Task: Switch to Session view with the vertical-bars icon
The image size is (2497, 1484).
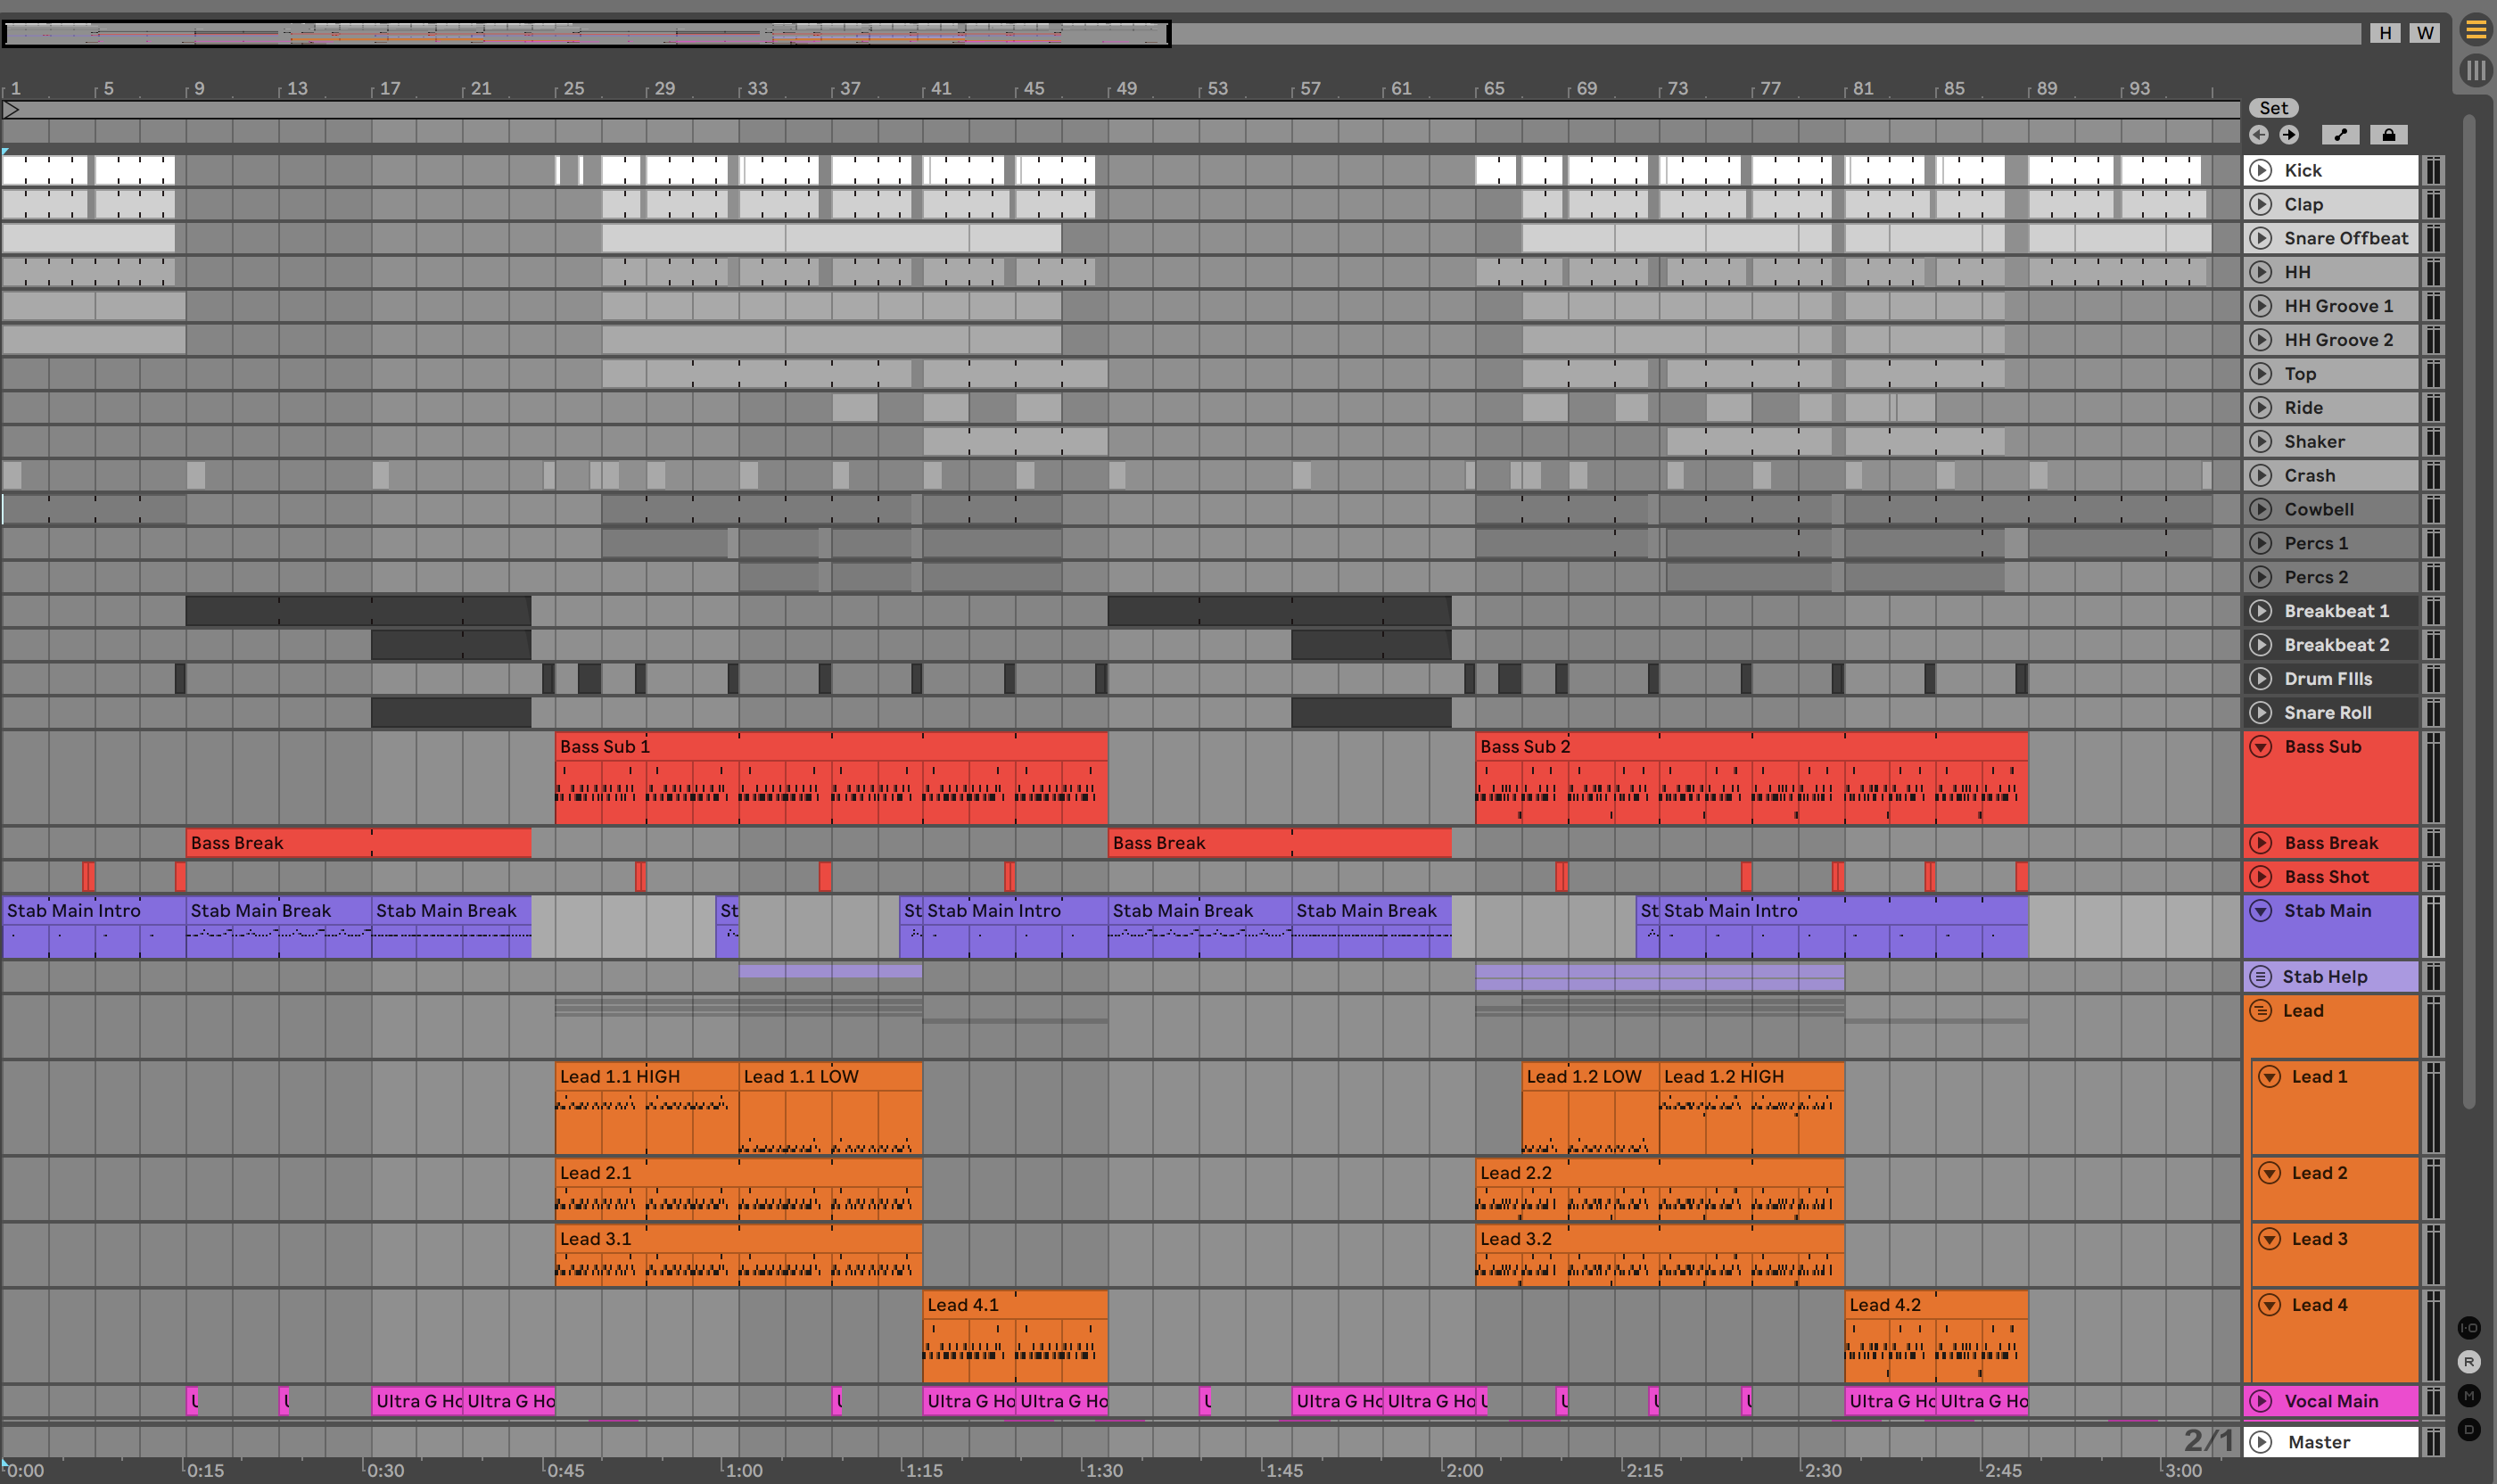Action: click(x=2476, y=70)
